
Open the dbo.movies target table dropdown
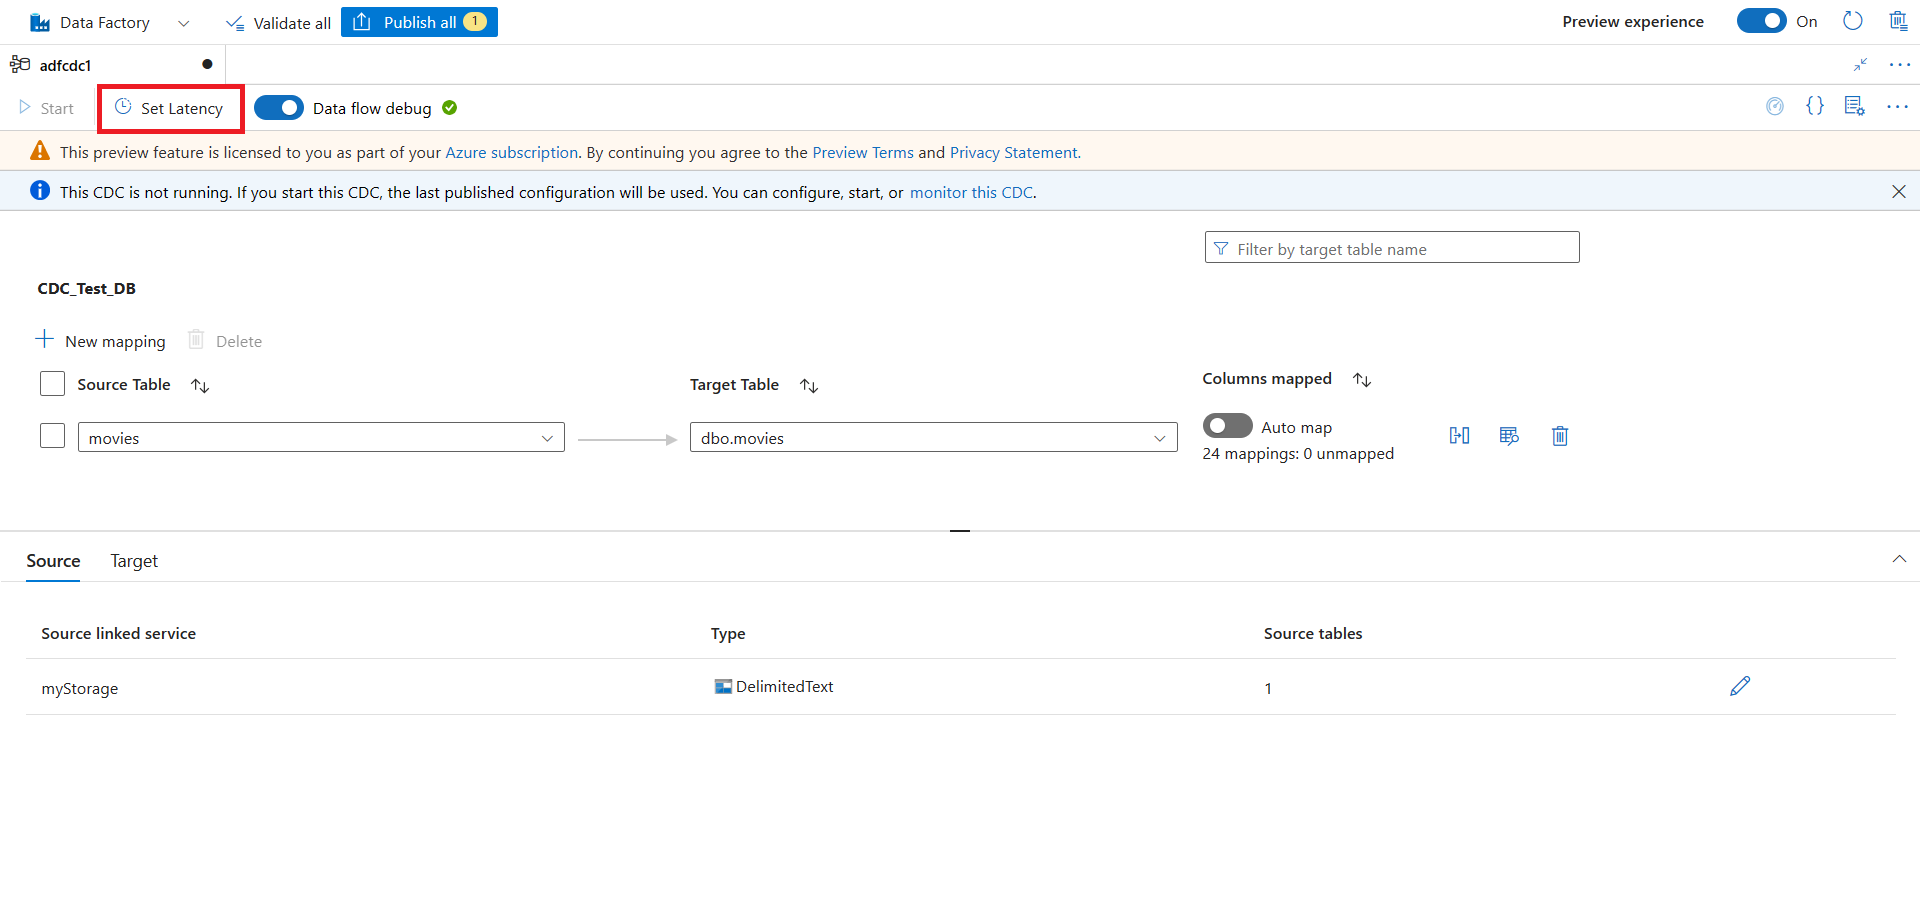pyautogui.click(x=1159, y=438)
